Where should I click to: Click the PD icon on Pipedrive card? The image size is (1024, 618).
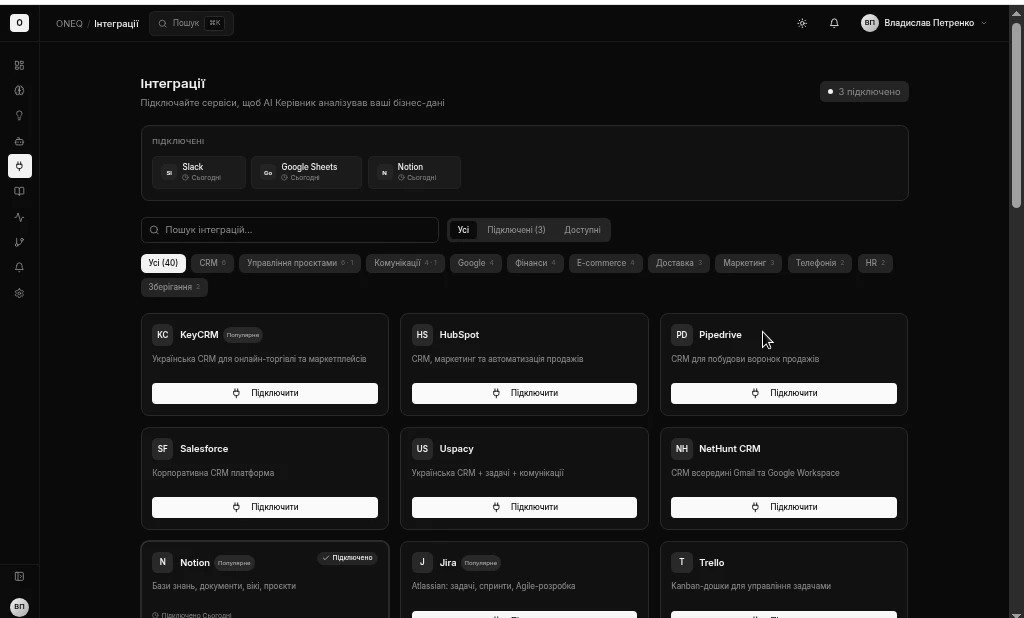click(x=682, y=334)
